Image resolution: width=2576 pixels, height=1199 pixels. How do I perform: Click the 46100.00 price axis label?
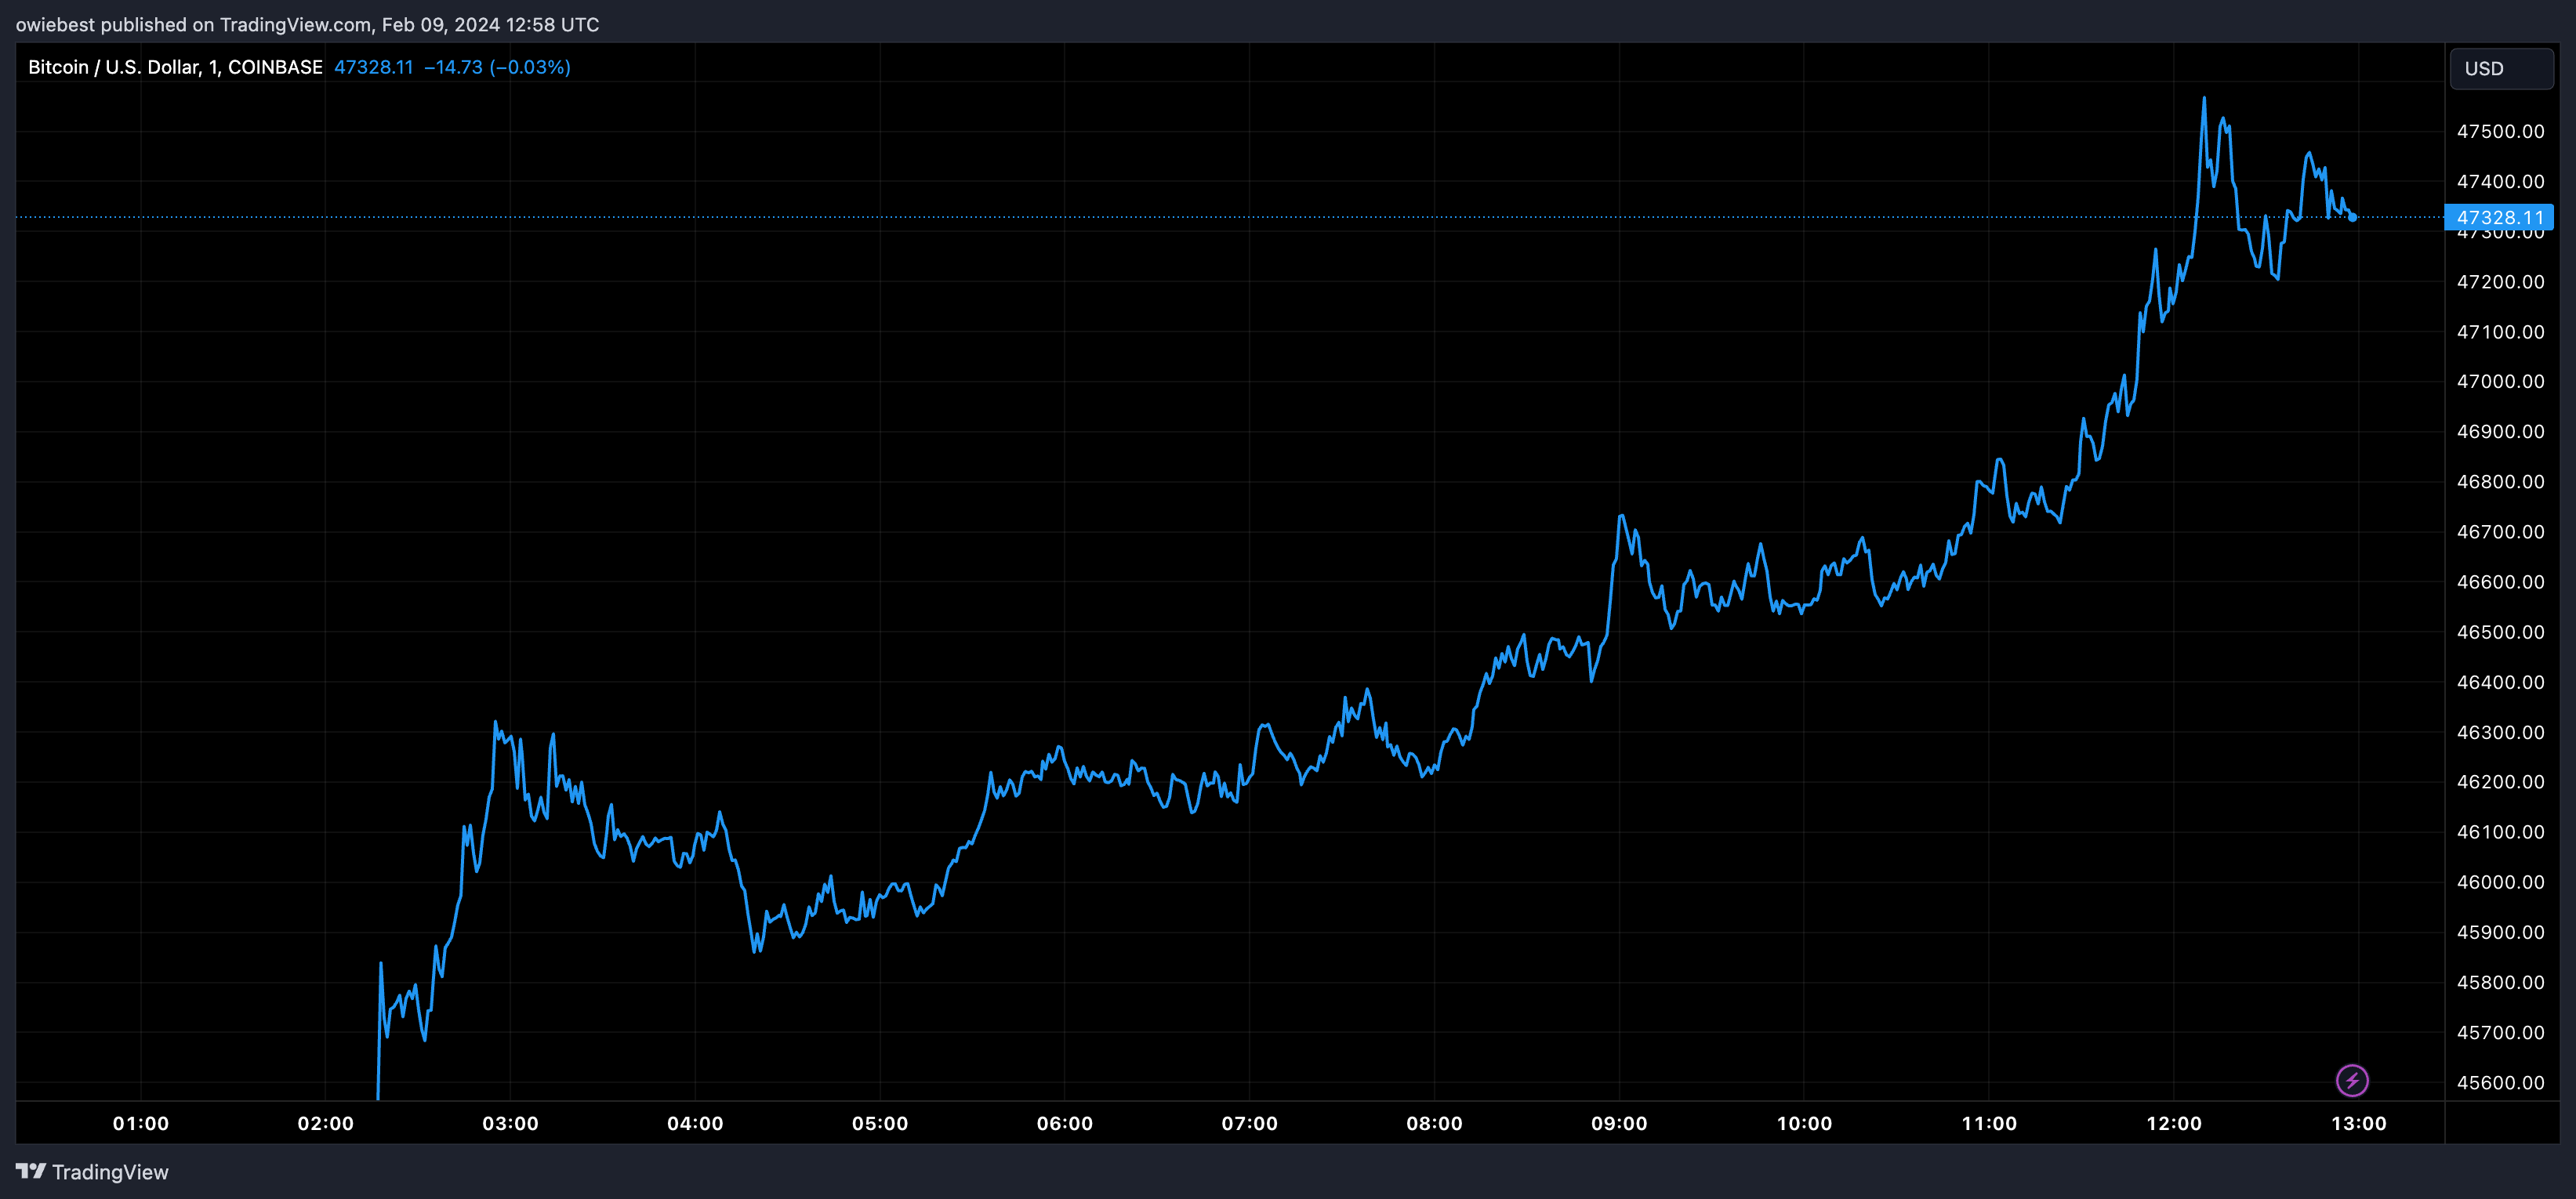tap(2500, 831)
